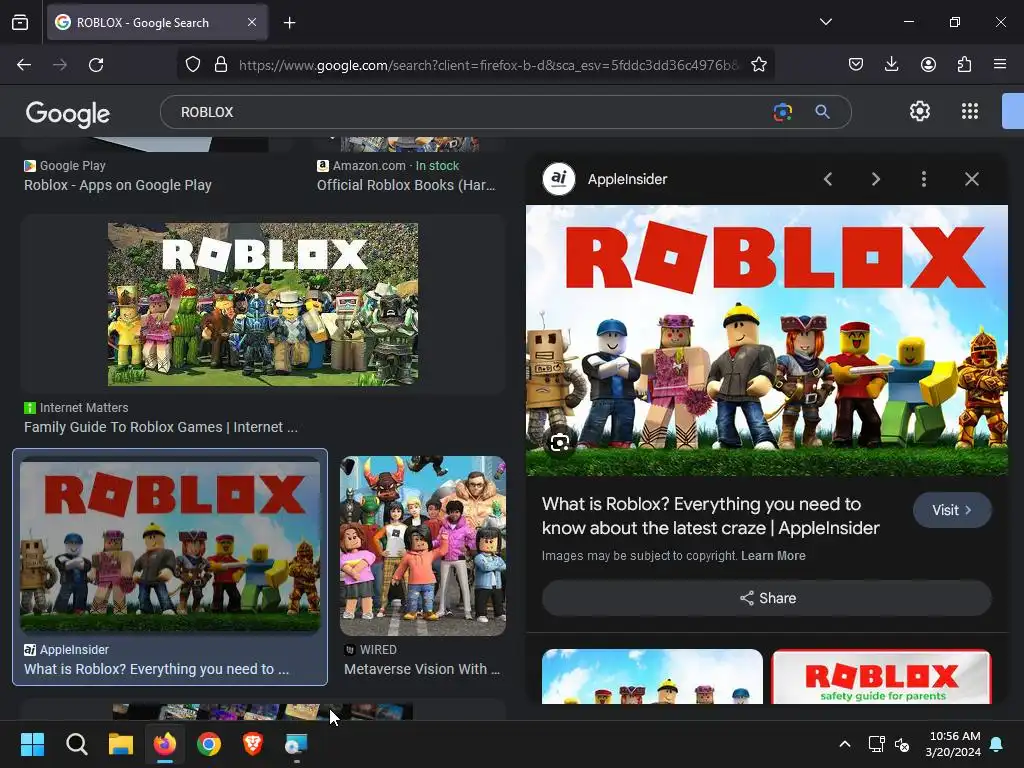Open three-dot more options in preview

[923, 179]
